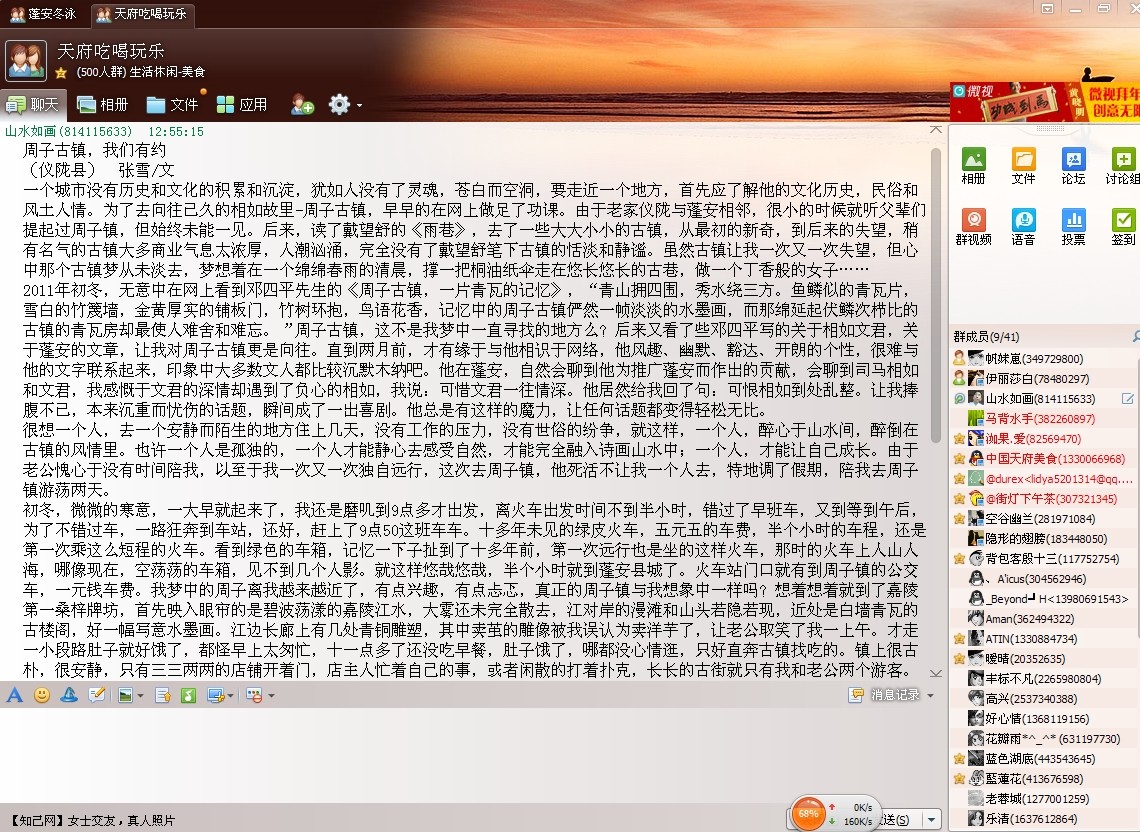Open the emoji smiley picker
The image size is (1140, 832).
[42, 695]
